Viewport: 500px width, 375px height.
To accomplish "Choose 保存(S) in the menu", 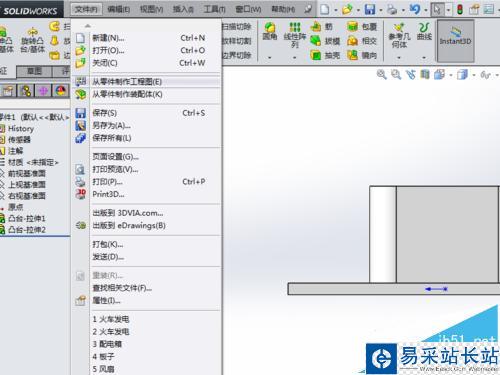I will coord(147,113).
